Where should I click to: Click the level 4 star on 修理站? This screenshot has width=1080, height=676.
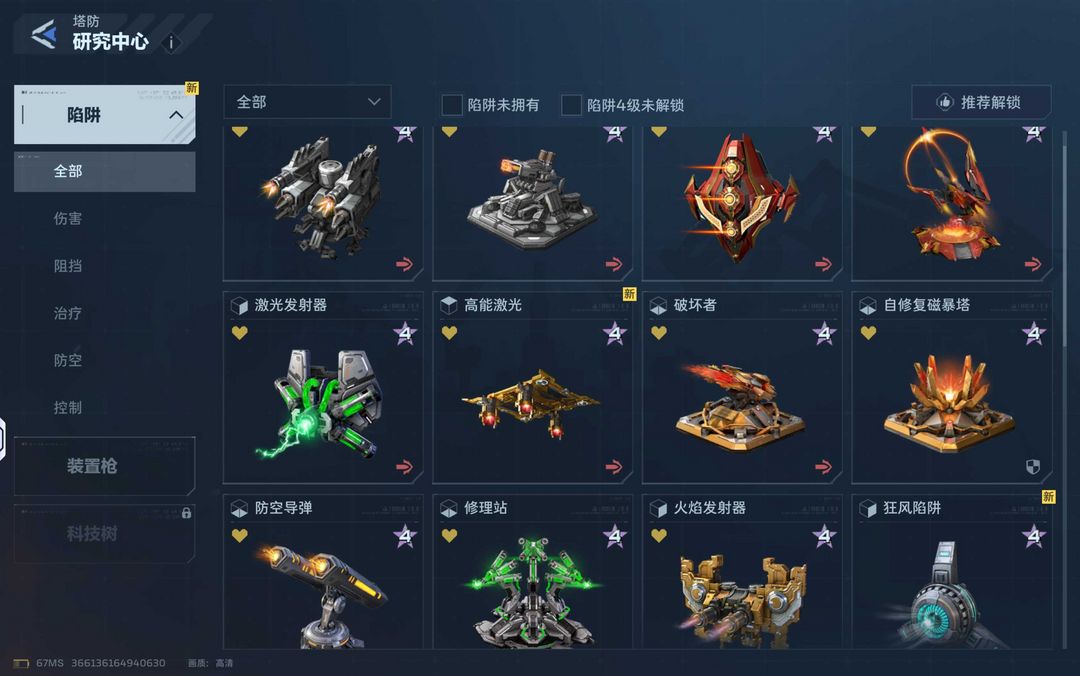614,536
